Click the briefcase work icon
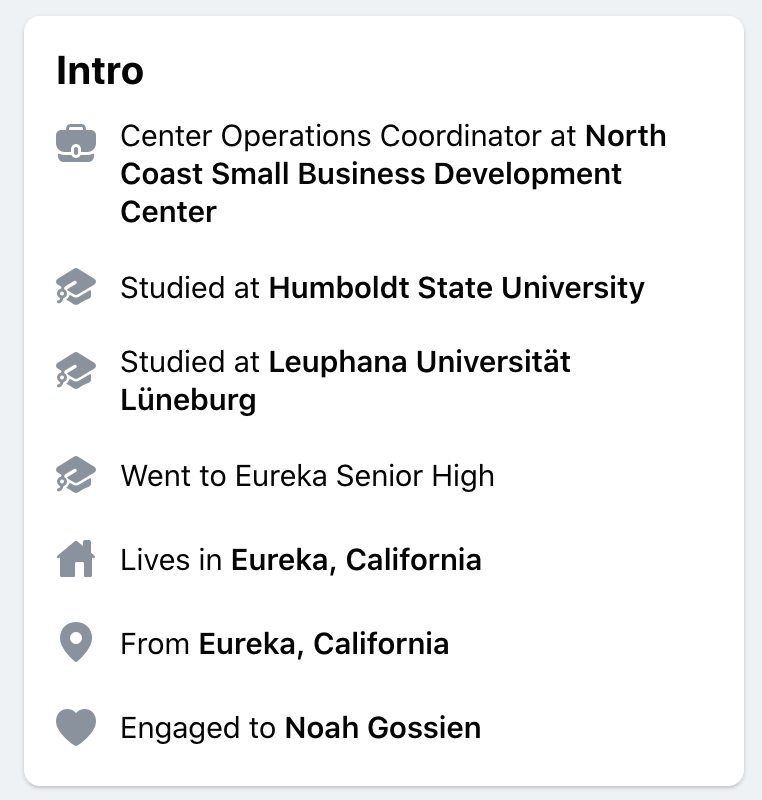The width and height of the screenshot is (762, 800). (x=76, y=143)
